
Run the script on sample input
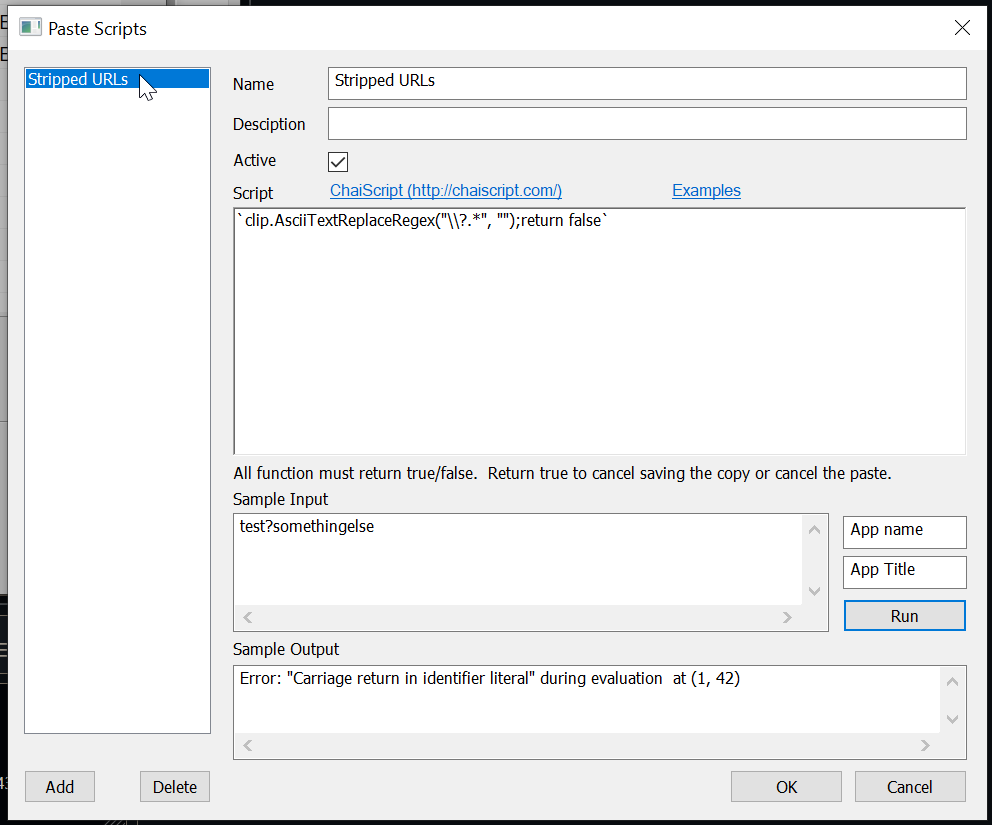pos(904,616)
